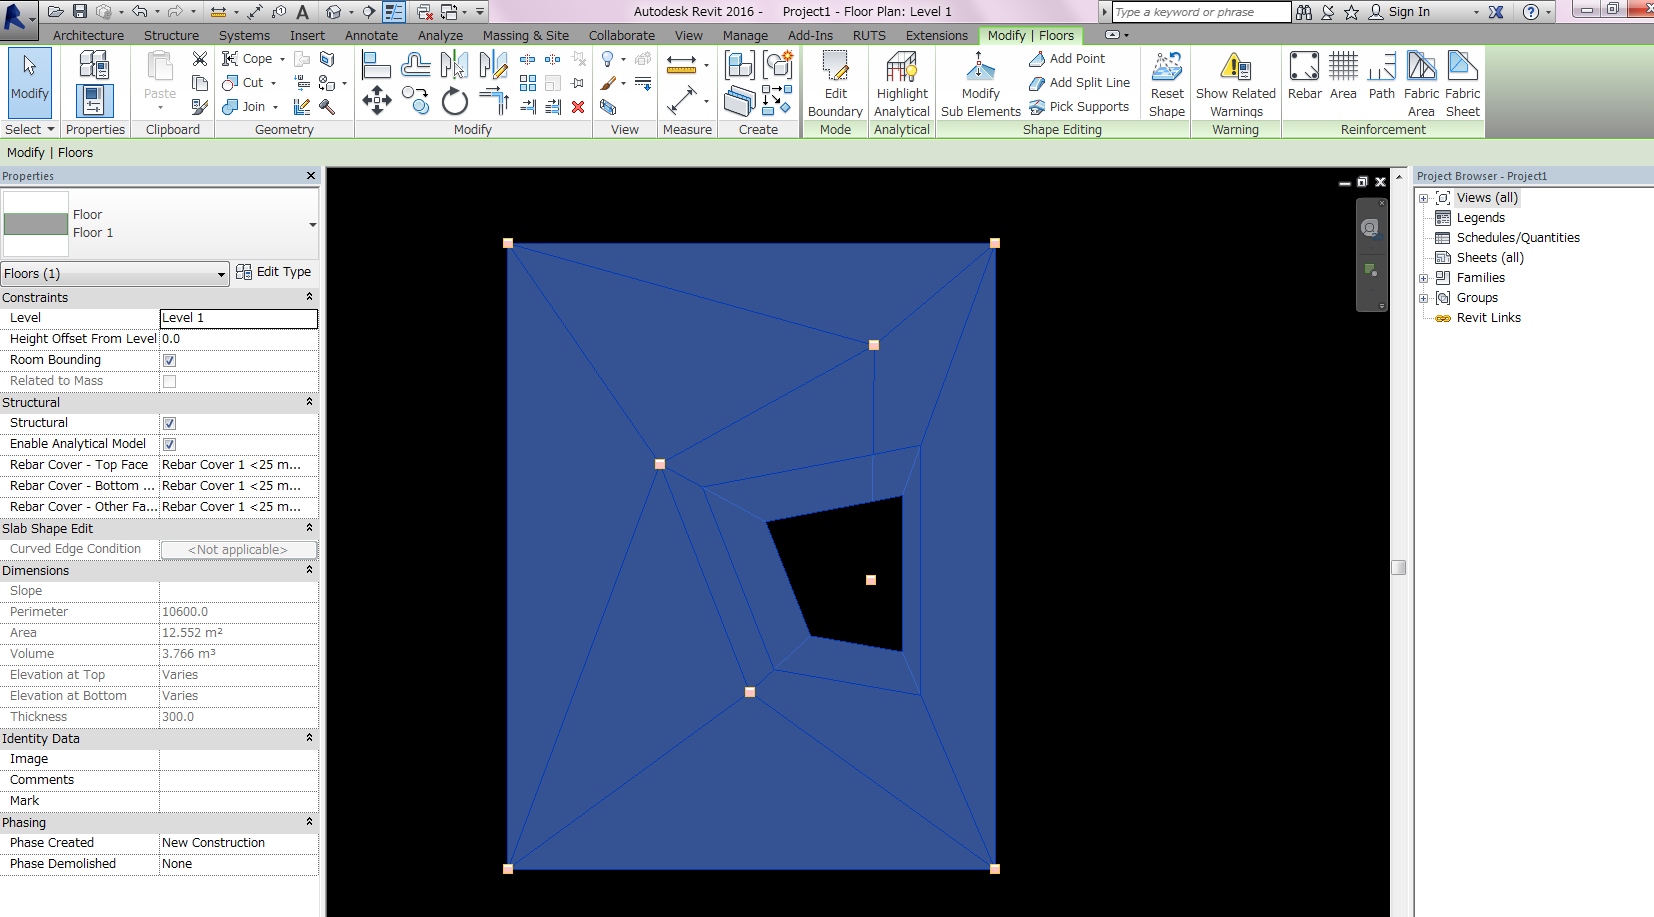The image size is (1654, 917).
Task: Select the Rebar reinforcement tool
Action: pos(1304,76)
